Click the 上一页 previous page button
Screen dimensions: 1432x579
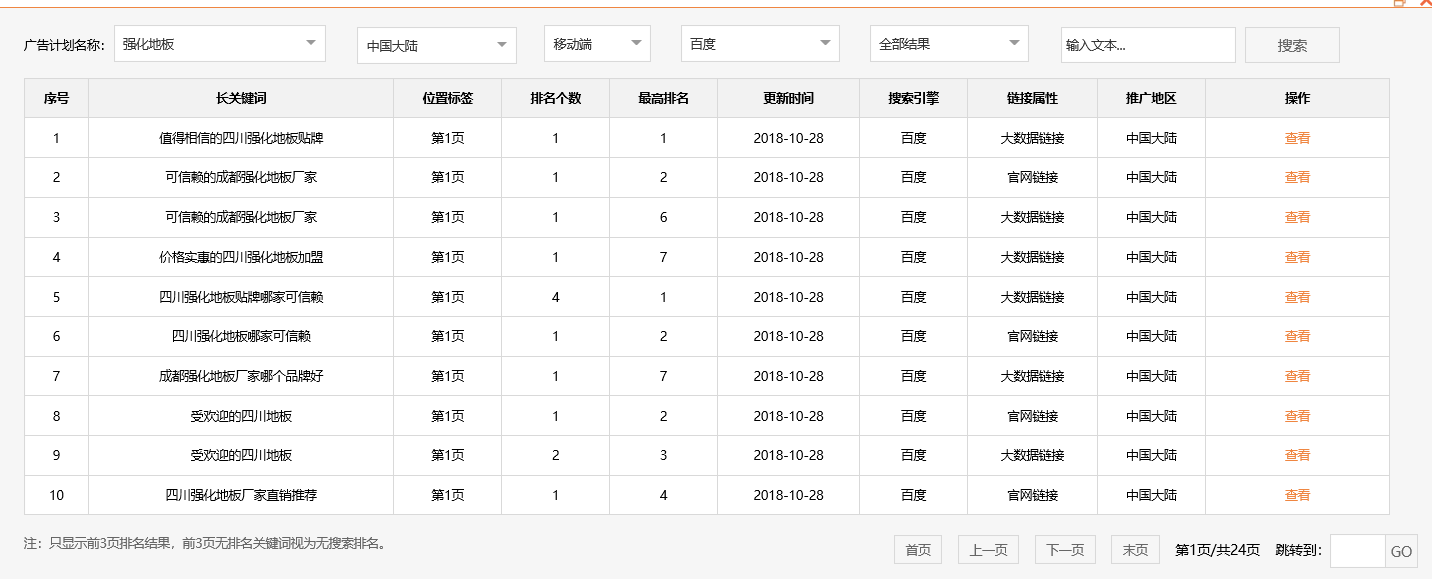pos(988,549)
